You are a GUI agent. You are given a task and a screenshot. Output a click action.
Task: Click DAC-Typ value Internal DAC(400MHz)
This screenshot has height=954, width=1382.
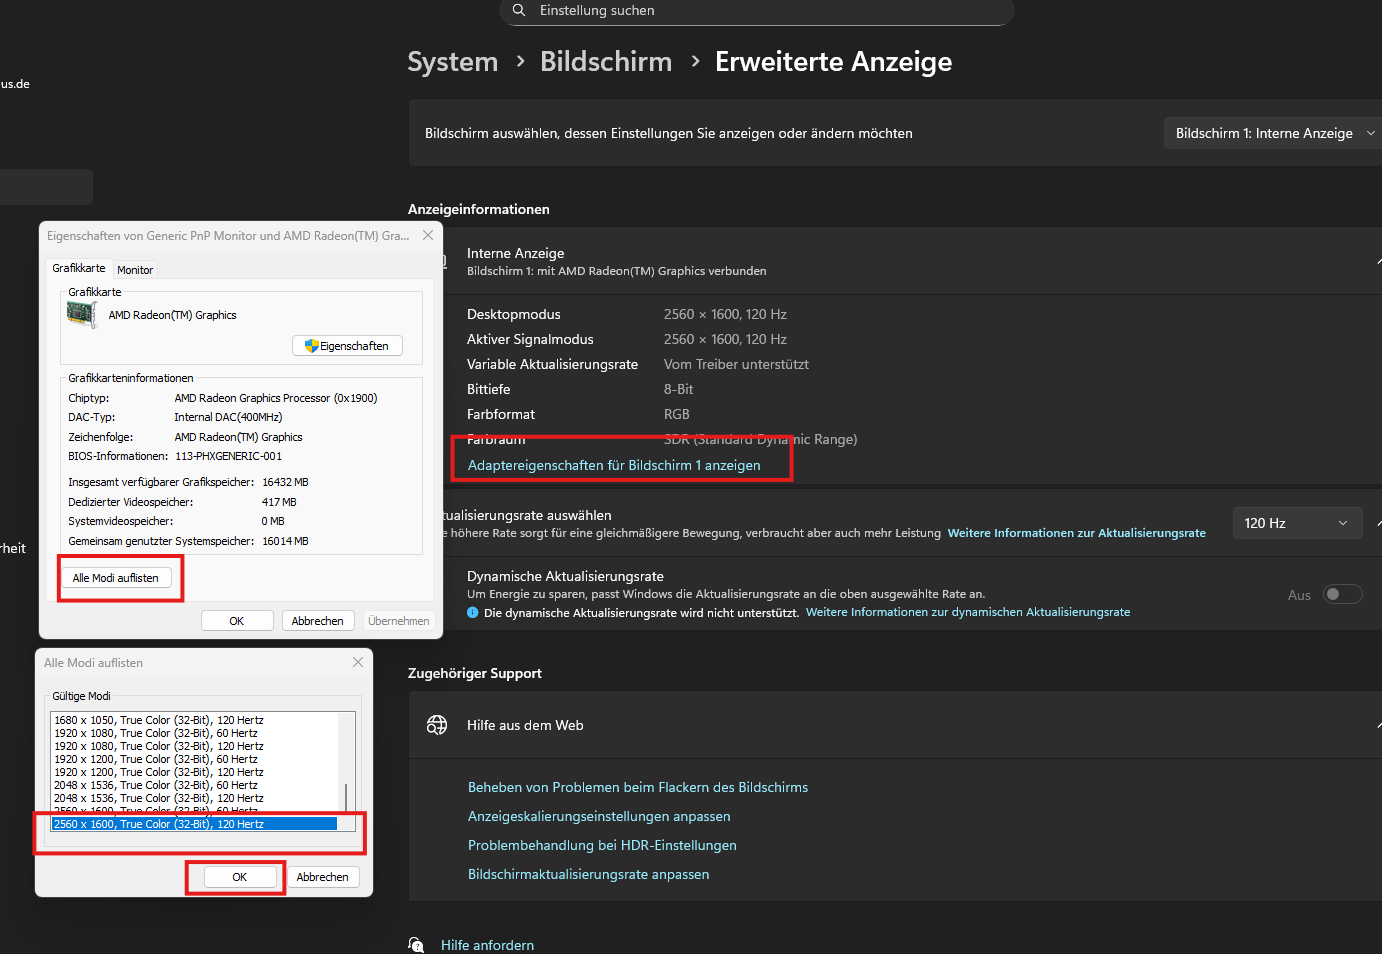click(228, 417)
